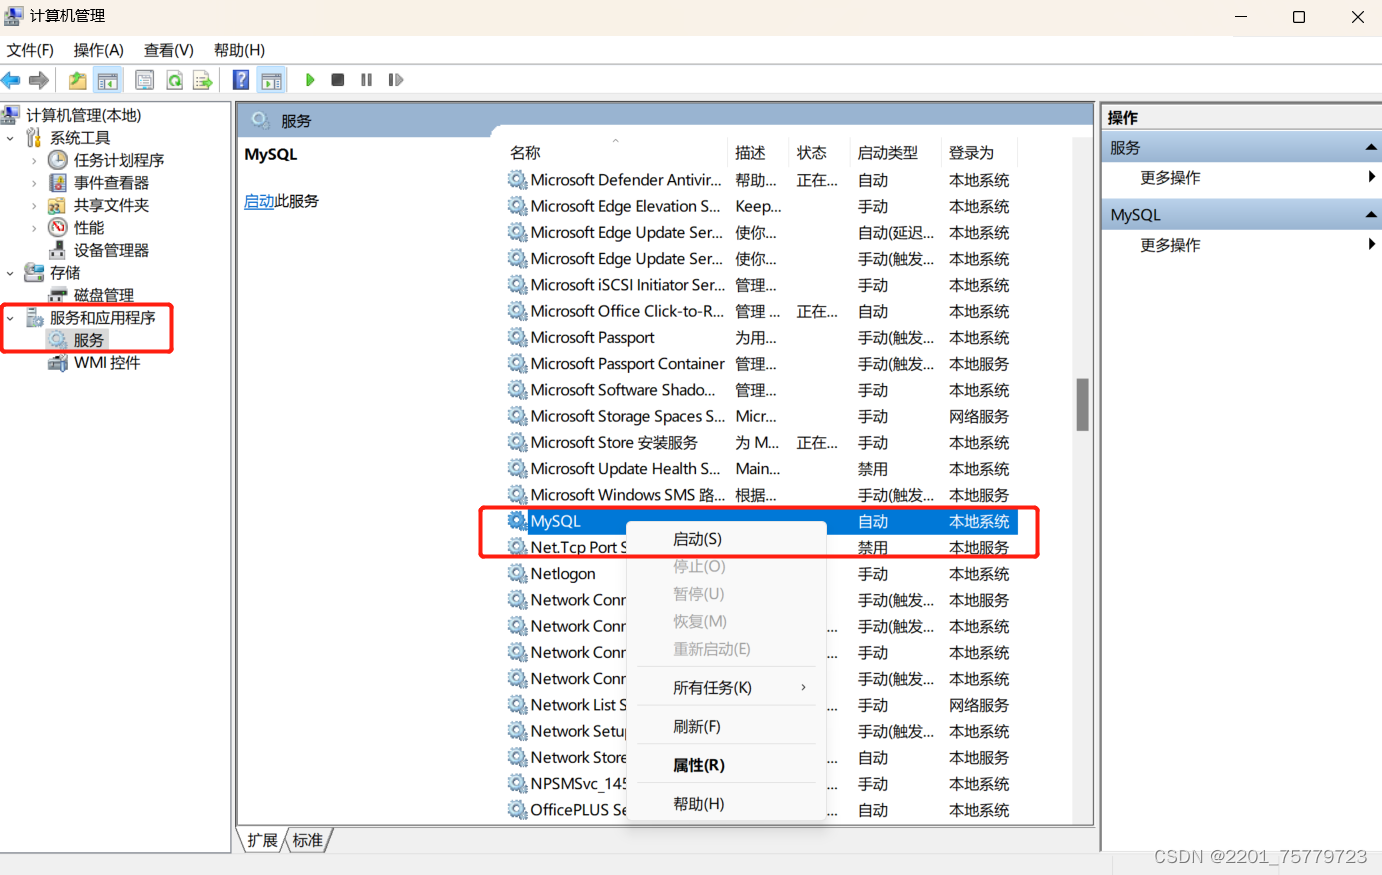Toggle the console tree pane icon
Screen dimensions: 1382x875
pos(108,80)
